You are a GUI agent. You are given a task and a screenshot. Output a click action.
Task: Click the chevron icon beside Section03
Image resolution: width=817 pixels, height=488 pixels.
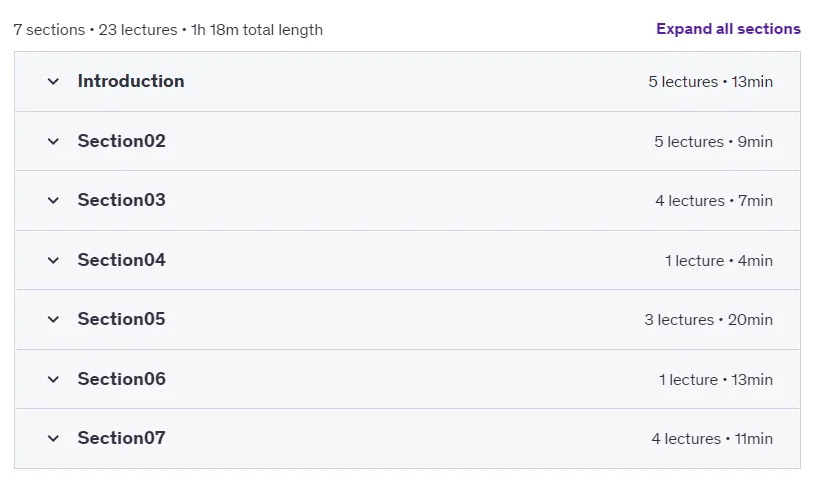[53, 201]
